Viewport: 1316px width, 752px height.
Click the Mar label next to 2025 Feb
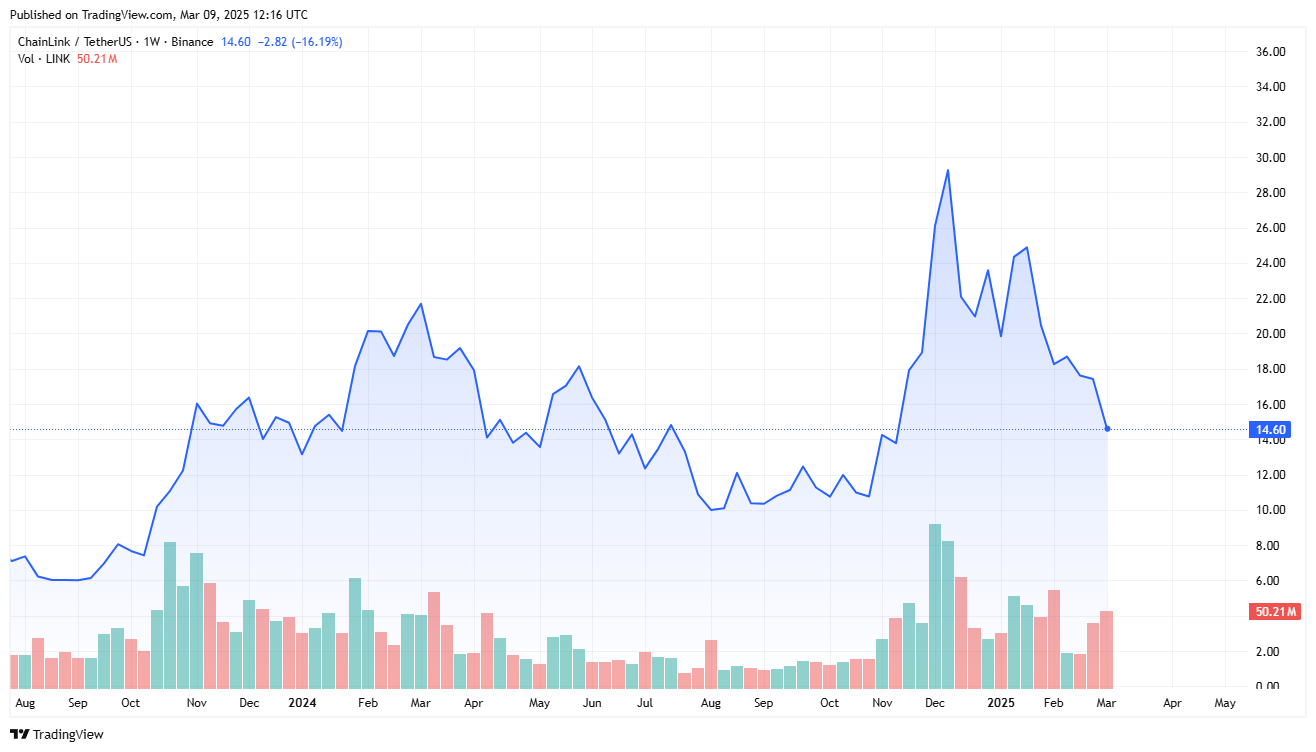(x=1106, y=703)
